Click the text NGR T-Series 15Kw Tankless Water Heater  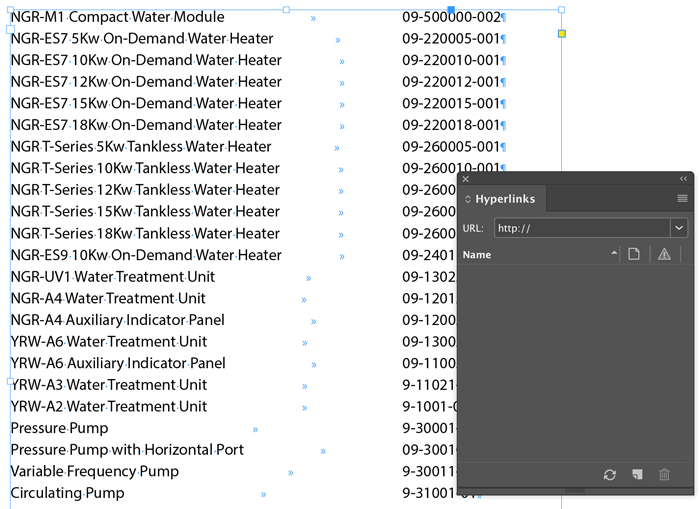(x=145, y=211)
